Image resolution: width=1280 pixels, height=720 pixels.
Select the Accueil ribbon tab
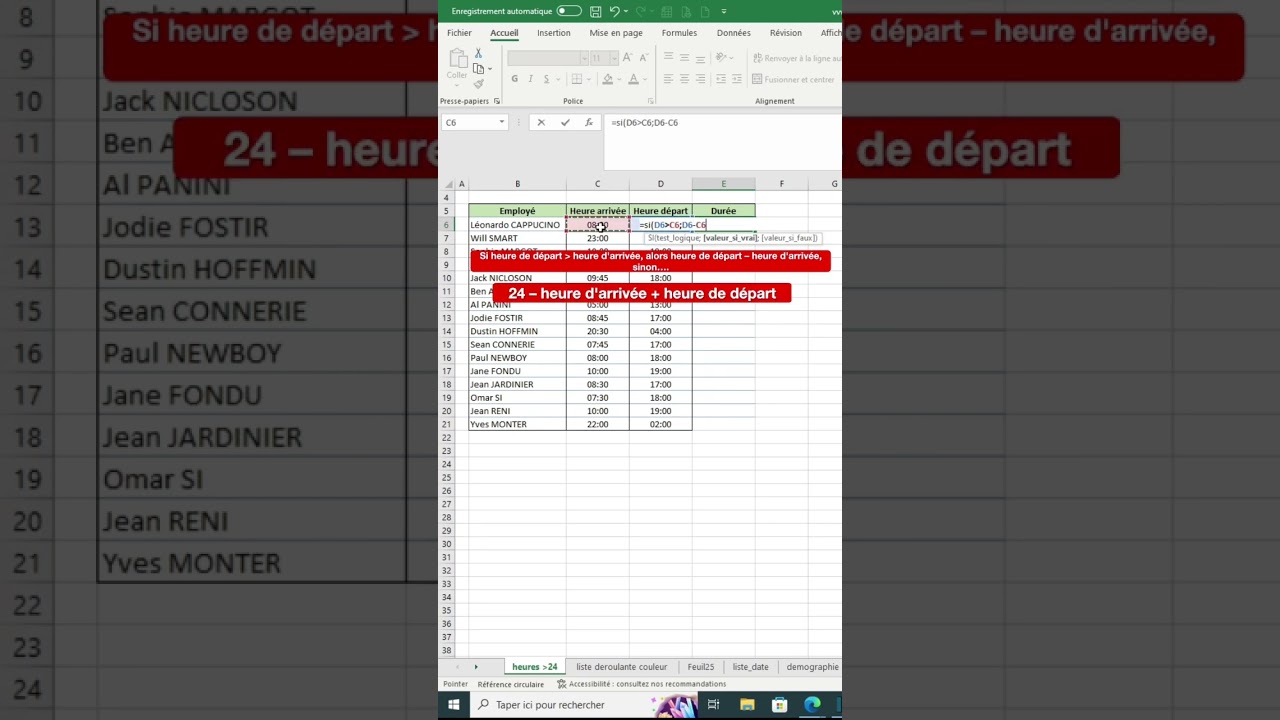click(504, 33)
